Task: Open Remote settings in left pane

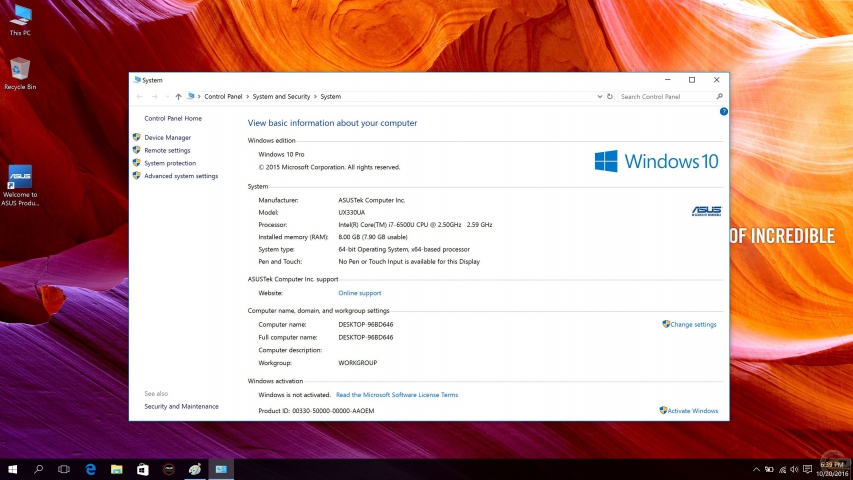Action: (x=167, y=150)
